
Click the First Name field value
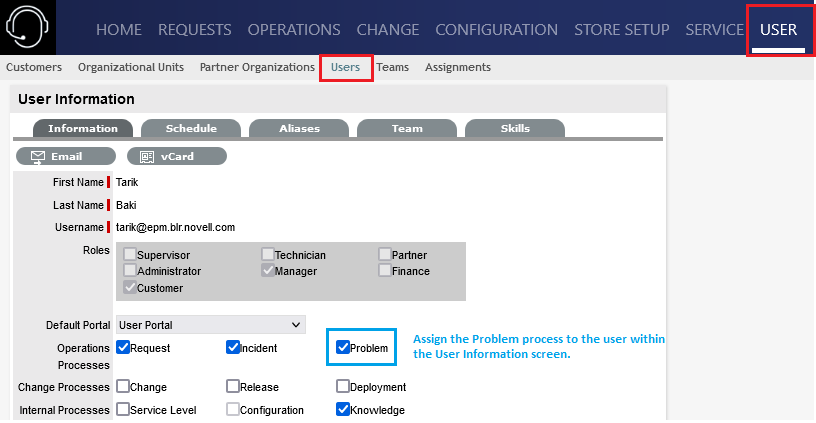tap(128, 182)
